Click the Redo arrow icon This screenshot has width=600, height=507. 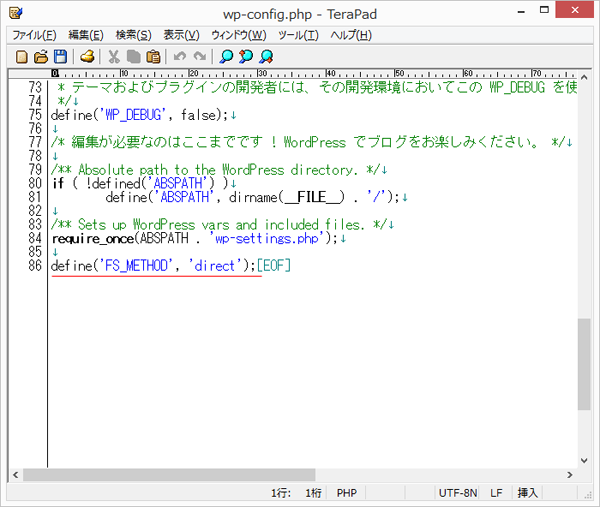tap(199, 57)
